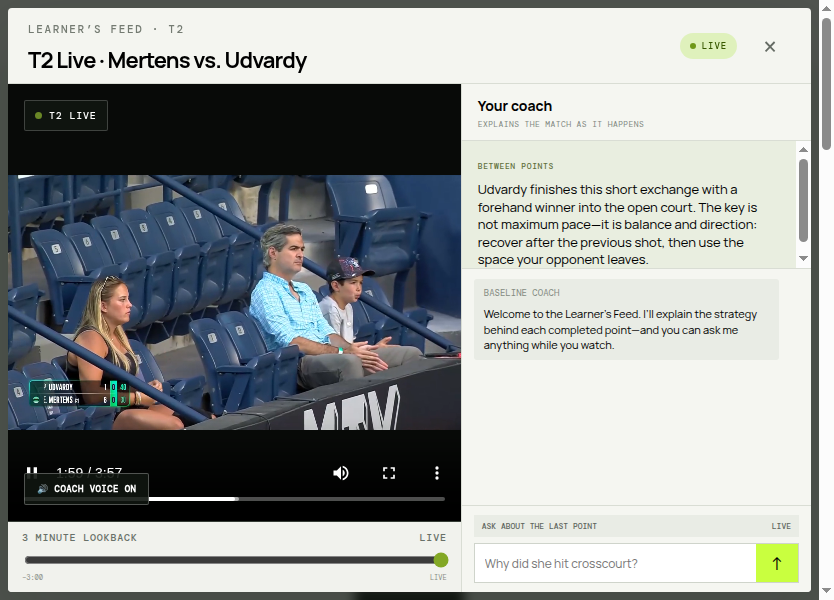Click coach panel scrollbar down arrow
Viewport: 834px width, 600px height.
pyautogui.click(x=803, y=259)
